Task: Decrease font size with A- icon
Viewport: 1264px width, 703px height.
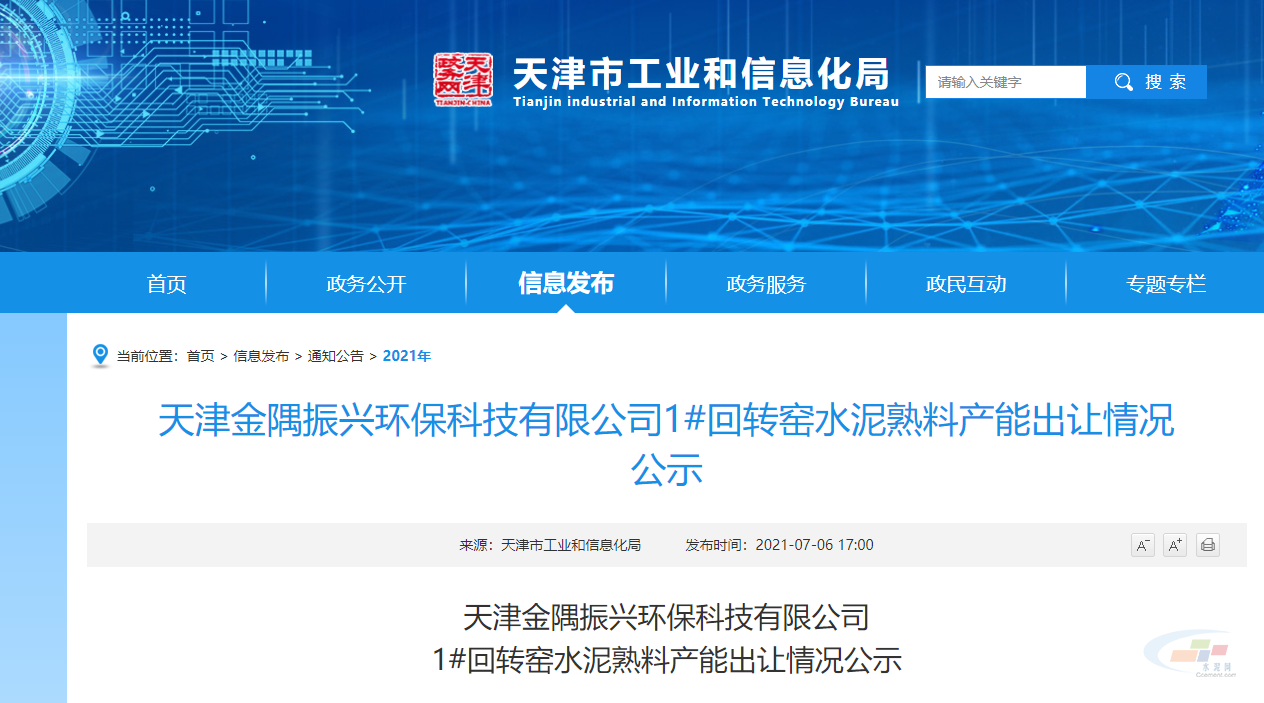Action: pos(1143,545)
